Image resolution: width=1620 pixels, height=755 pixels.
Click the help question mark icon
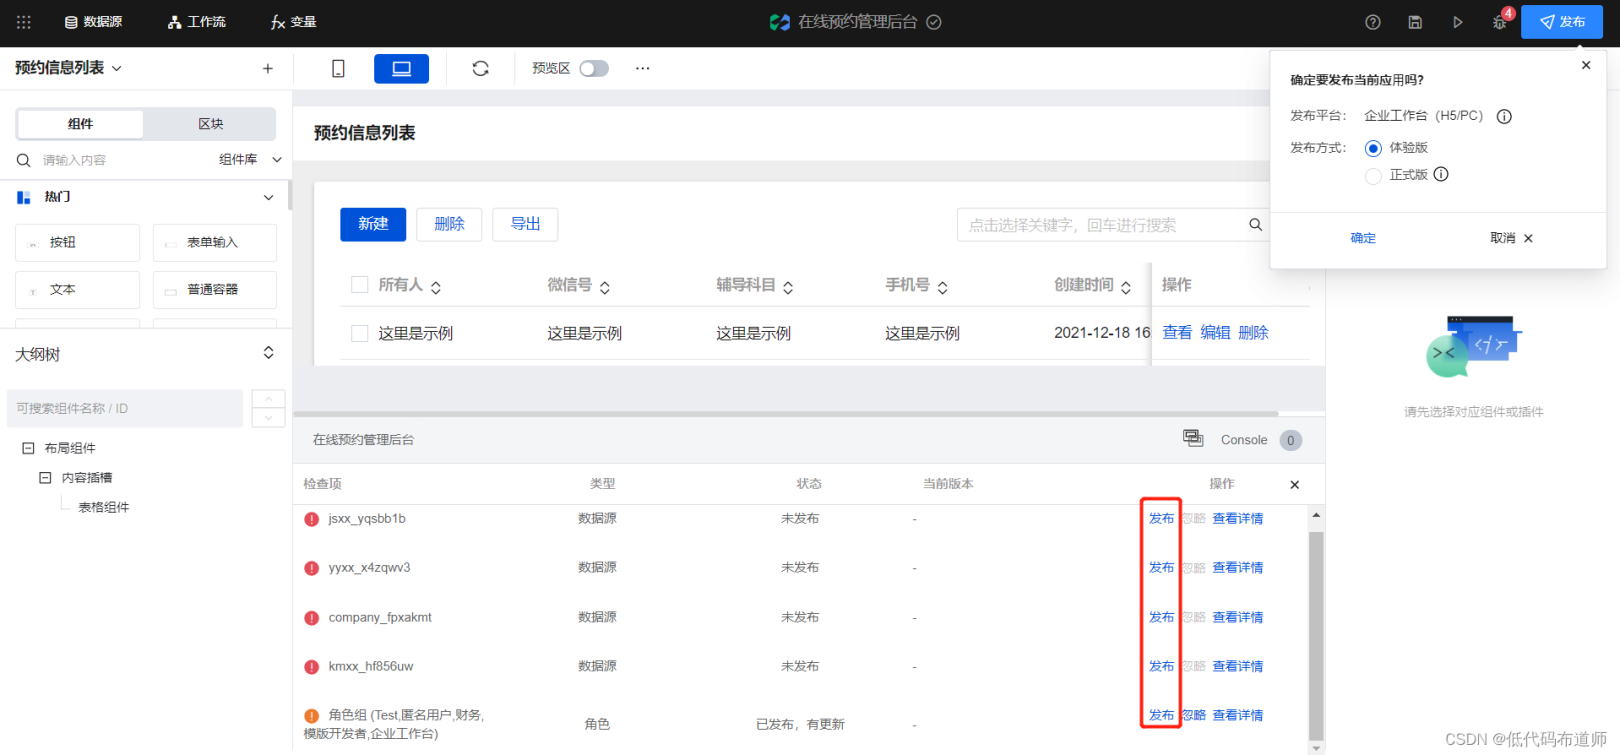pos(1373,22)
